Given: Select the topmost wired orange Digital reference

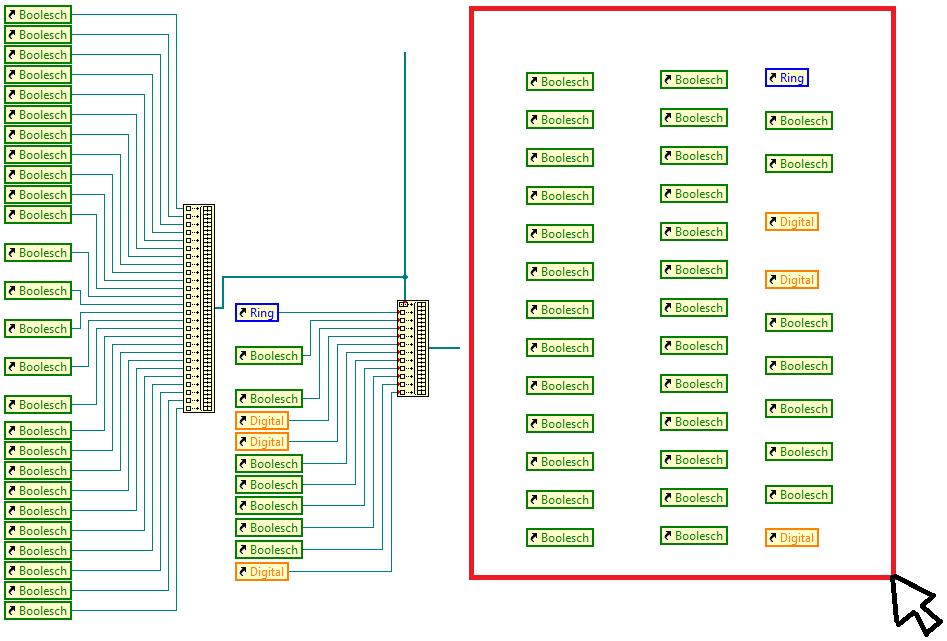Looking at the screenshot, I should point(262,420).
